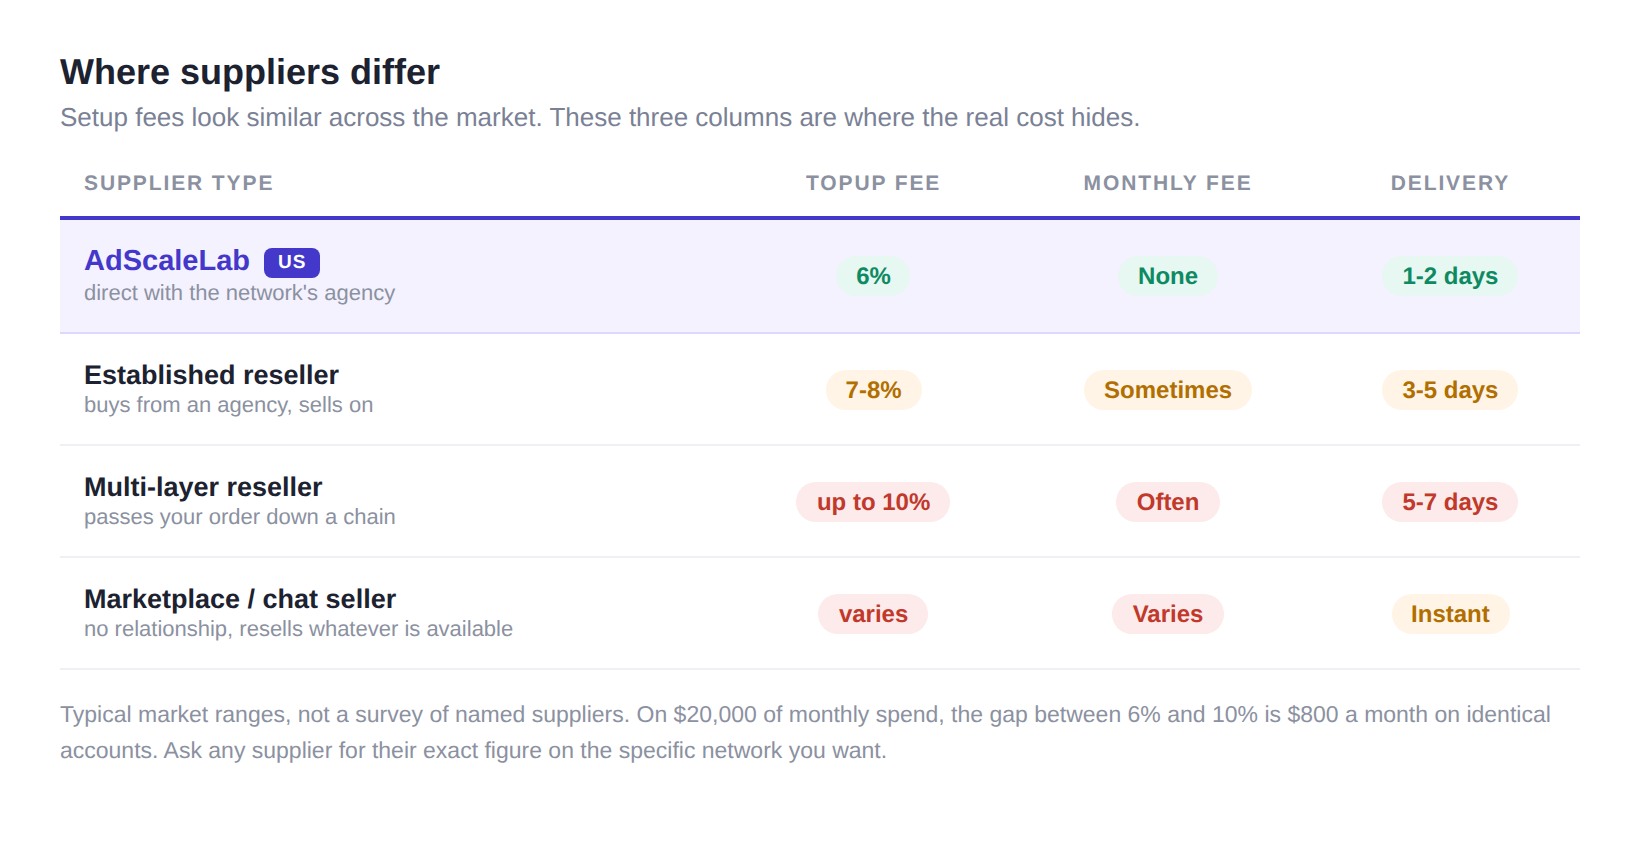Screen dimensions: 1640x848
Task: Click the Monthly Fee column header
Action: [x=1167, y=183]
